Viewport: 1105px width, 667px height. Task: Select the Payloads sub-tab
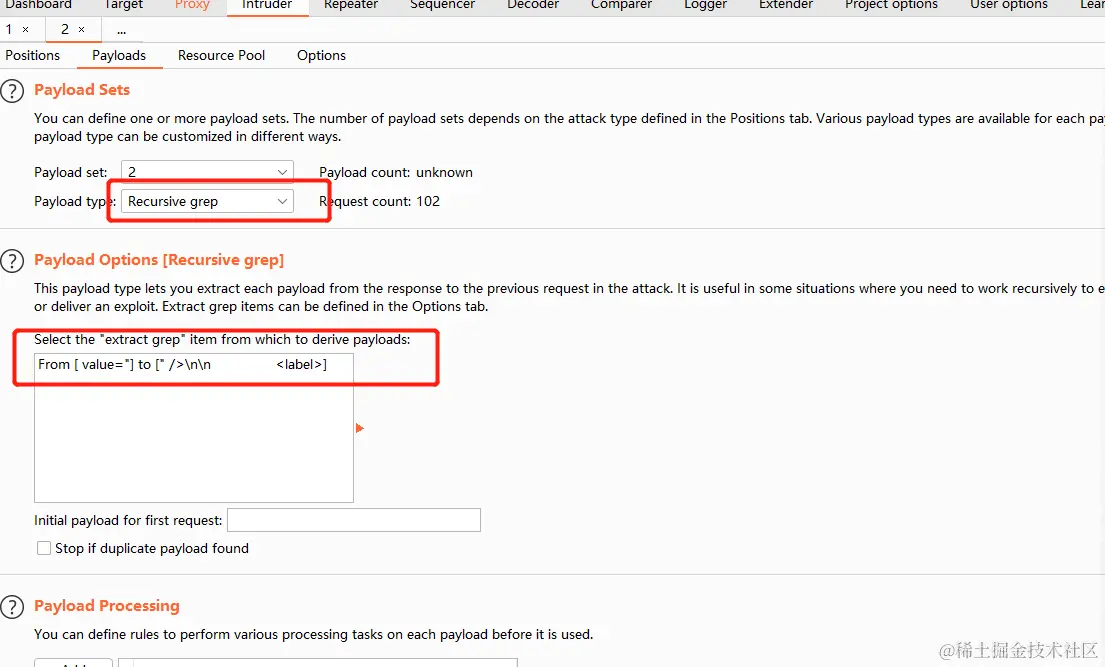click(x=119, y=55)
